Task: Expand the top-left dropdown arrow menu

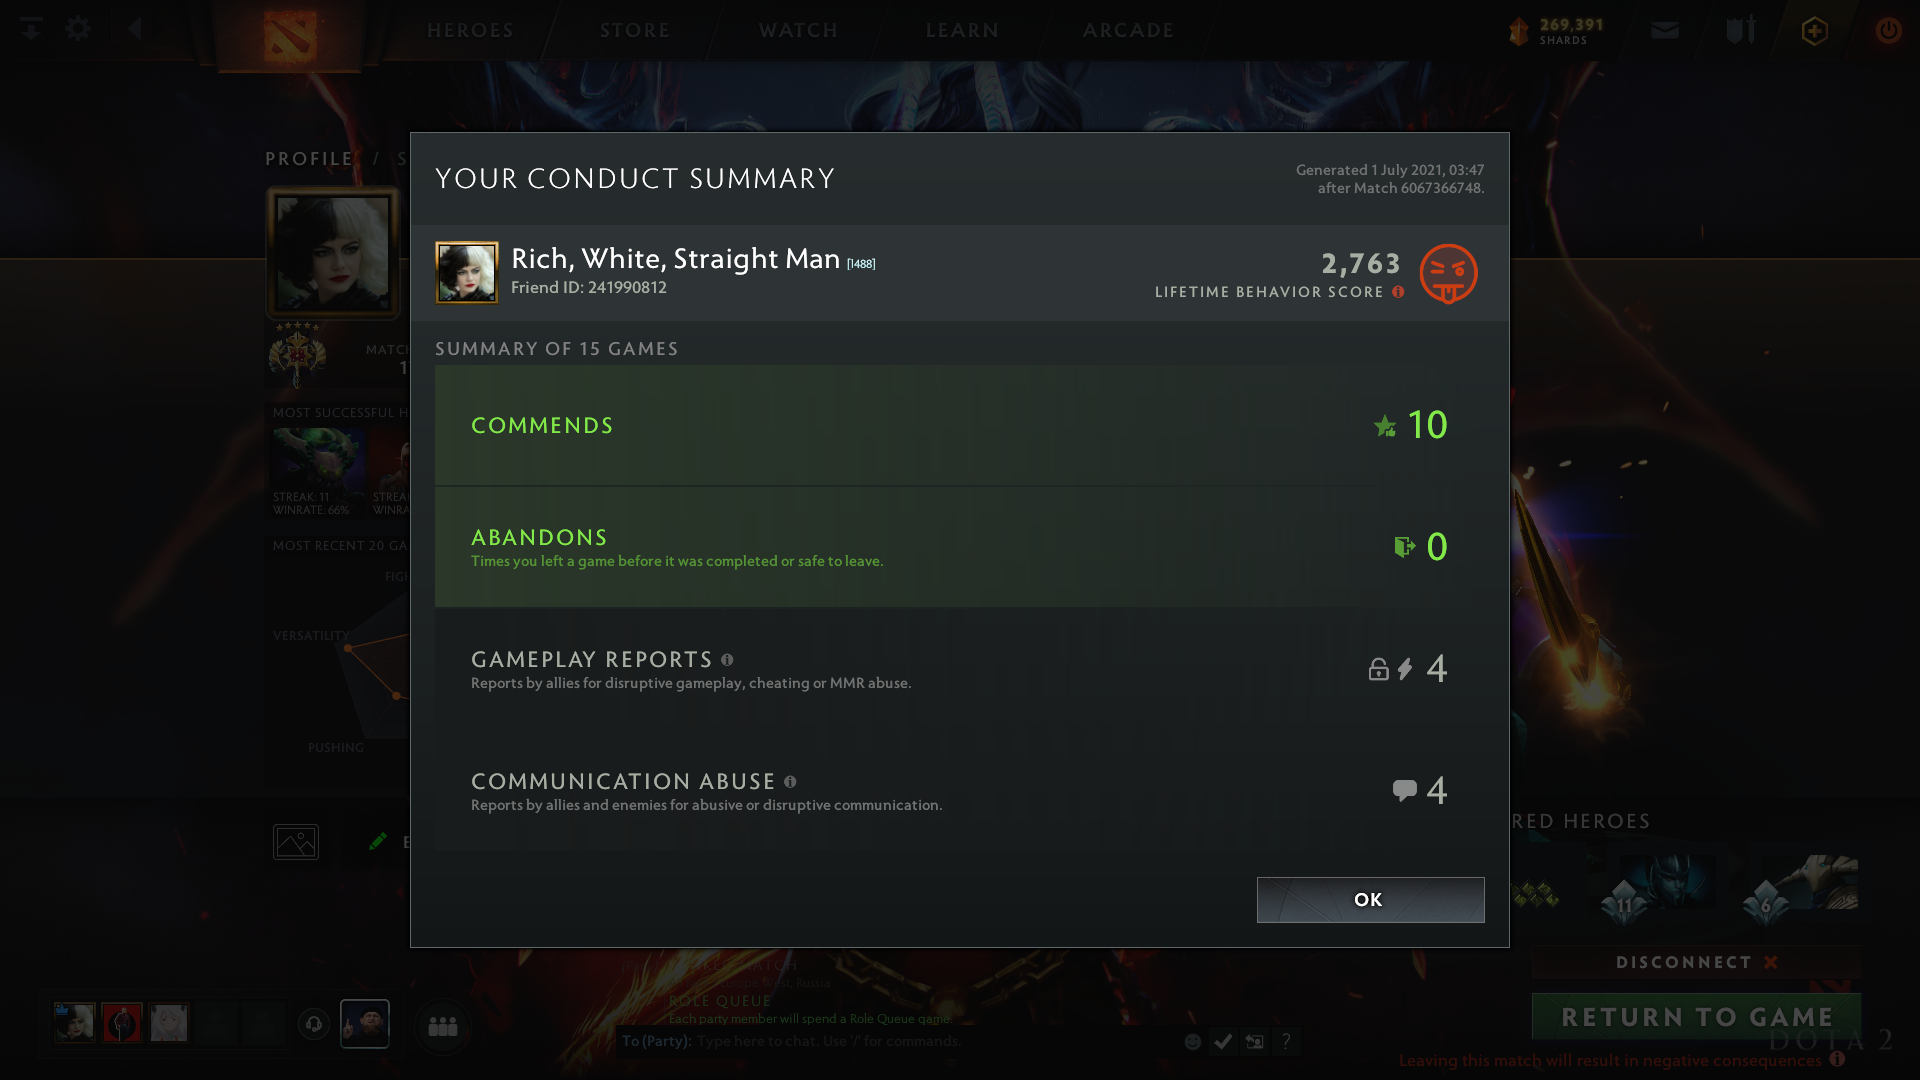Action: 31,29
